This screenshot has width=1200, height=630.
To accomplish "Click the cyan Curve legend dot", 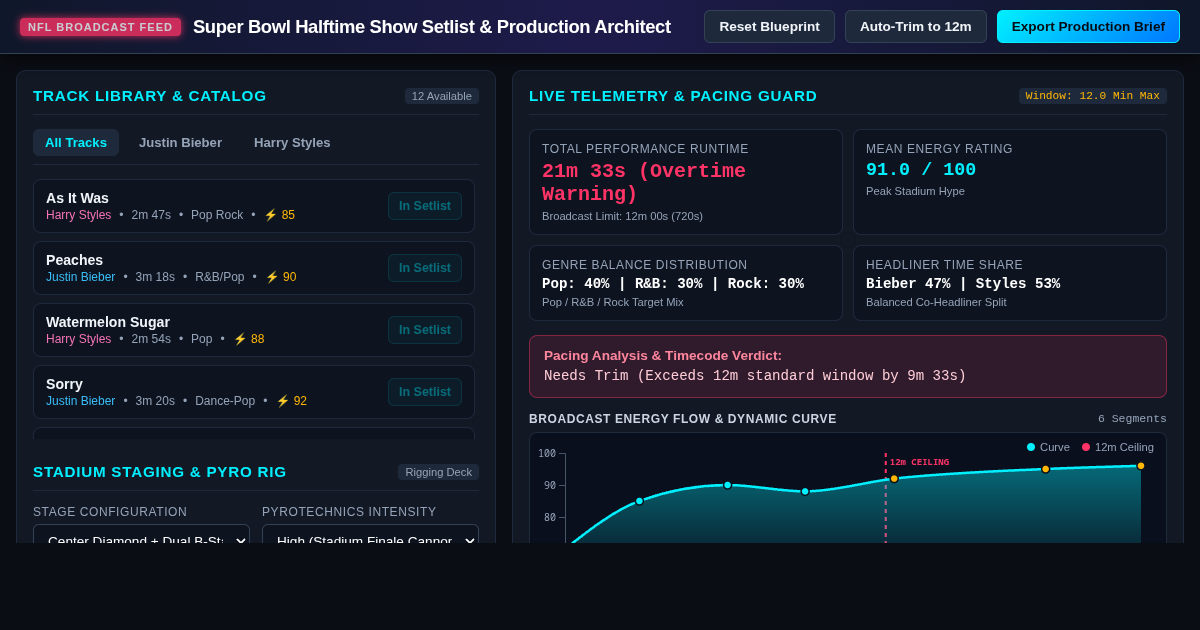I will point(1031,447).
